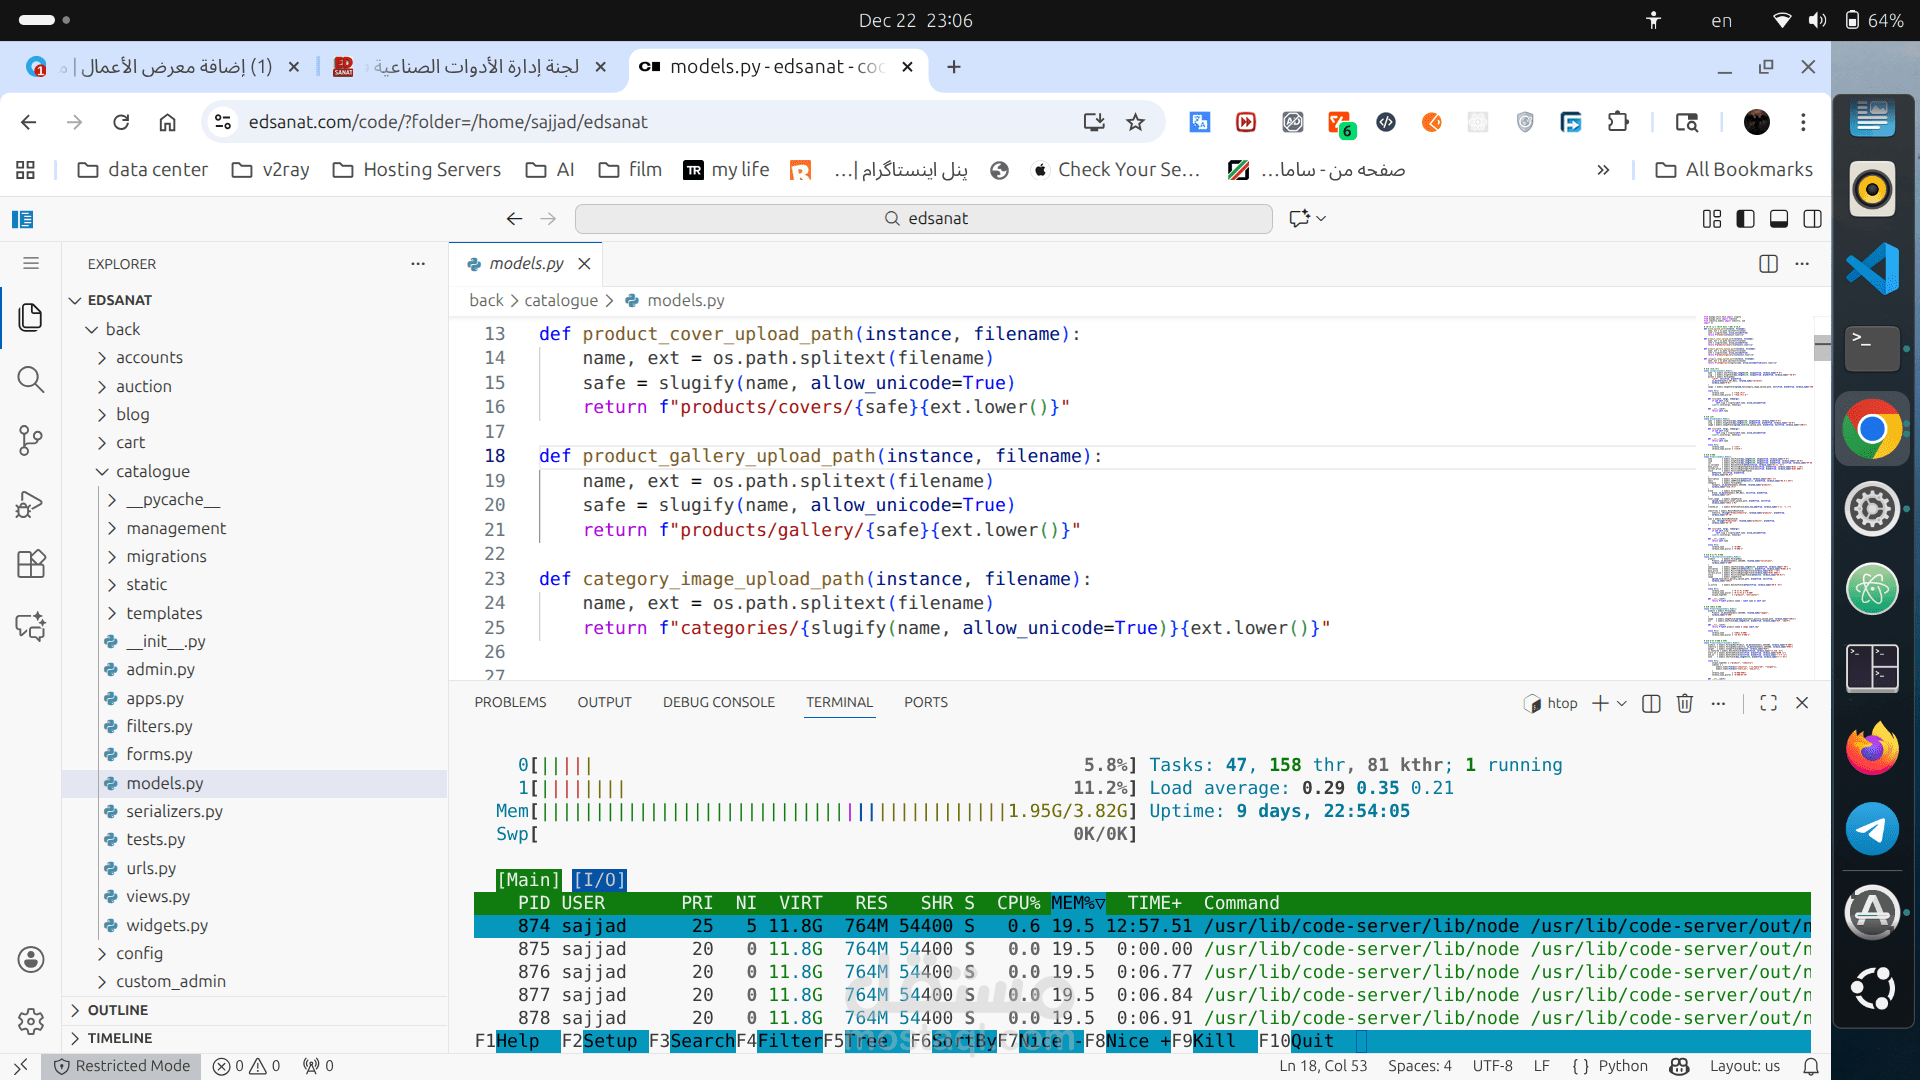Screen dimensions: 1920x1080
Task: Expand the migrations folder
Action: click(x=166, y=556)
